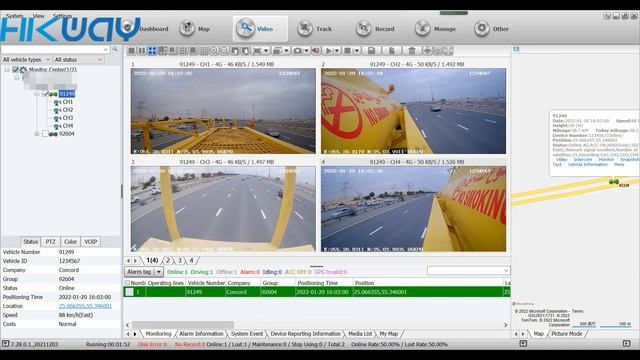
Task: Select the CH3 rear road camera video pane
Action: point(223,209)
